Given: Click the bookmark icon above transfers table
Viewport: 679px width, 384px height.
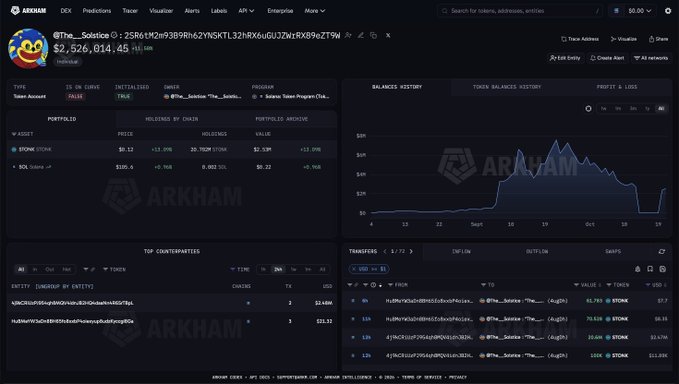Looking at the screenshot, I should [650, 269].
